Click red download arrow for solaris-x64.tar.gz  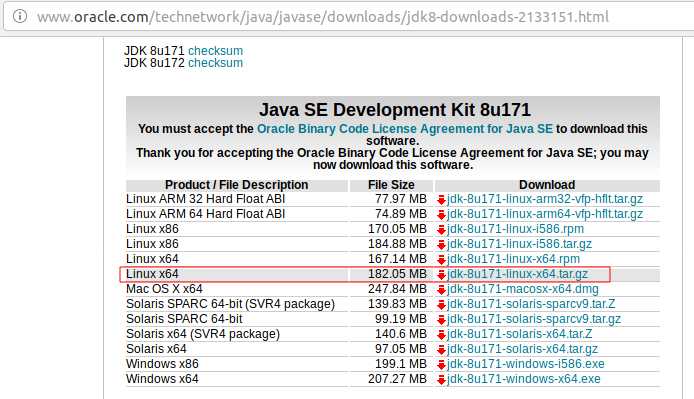pos(441,350)
